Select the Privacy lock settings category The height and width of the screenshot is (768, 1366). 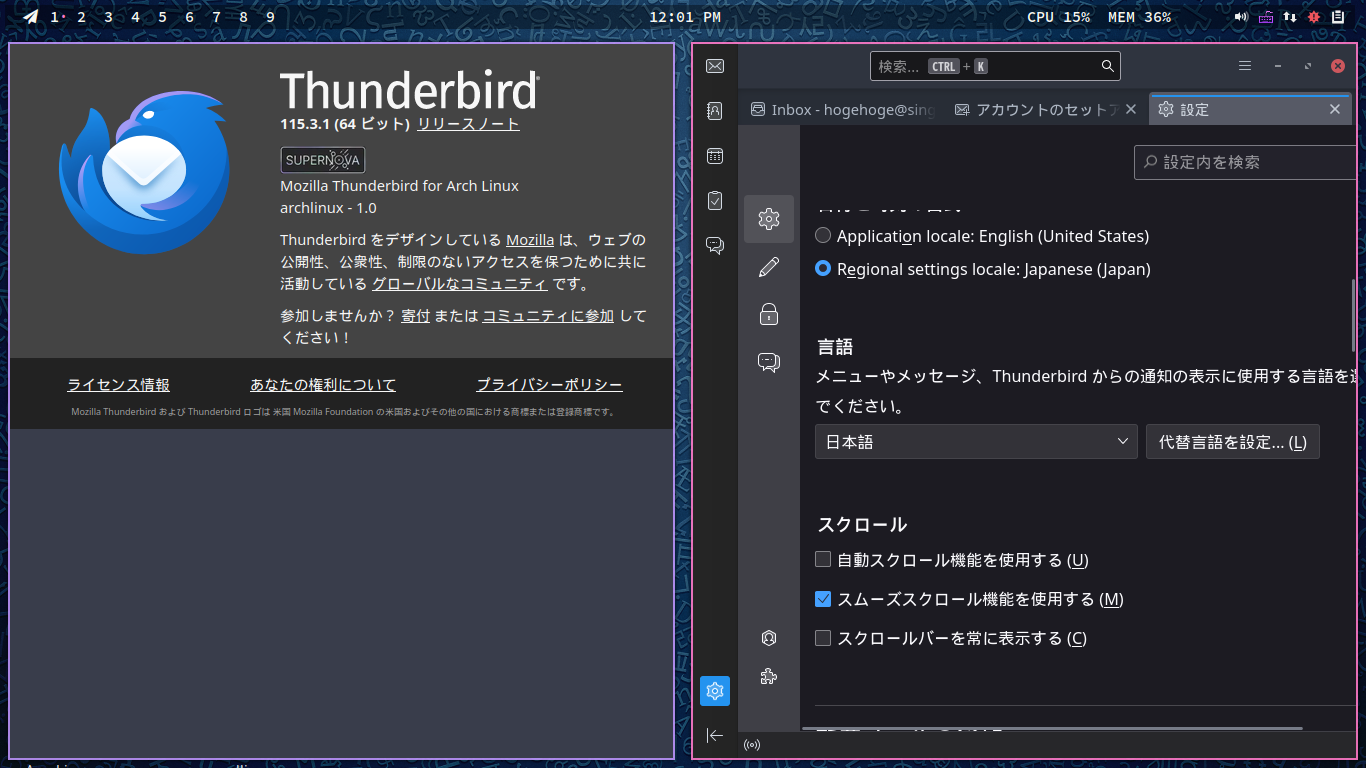click(x=769, y=314)
